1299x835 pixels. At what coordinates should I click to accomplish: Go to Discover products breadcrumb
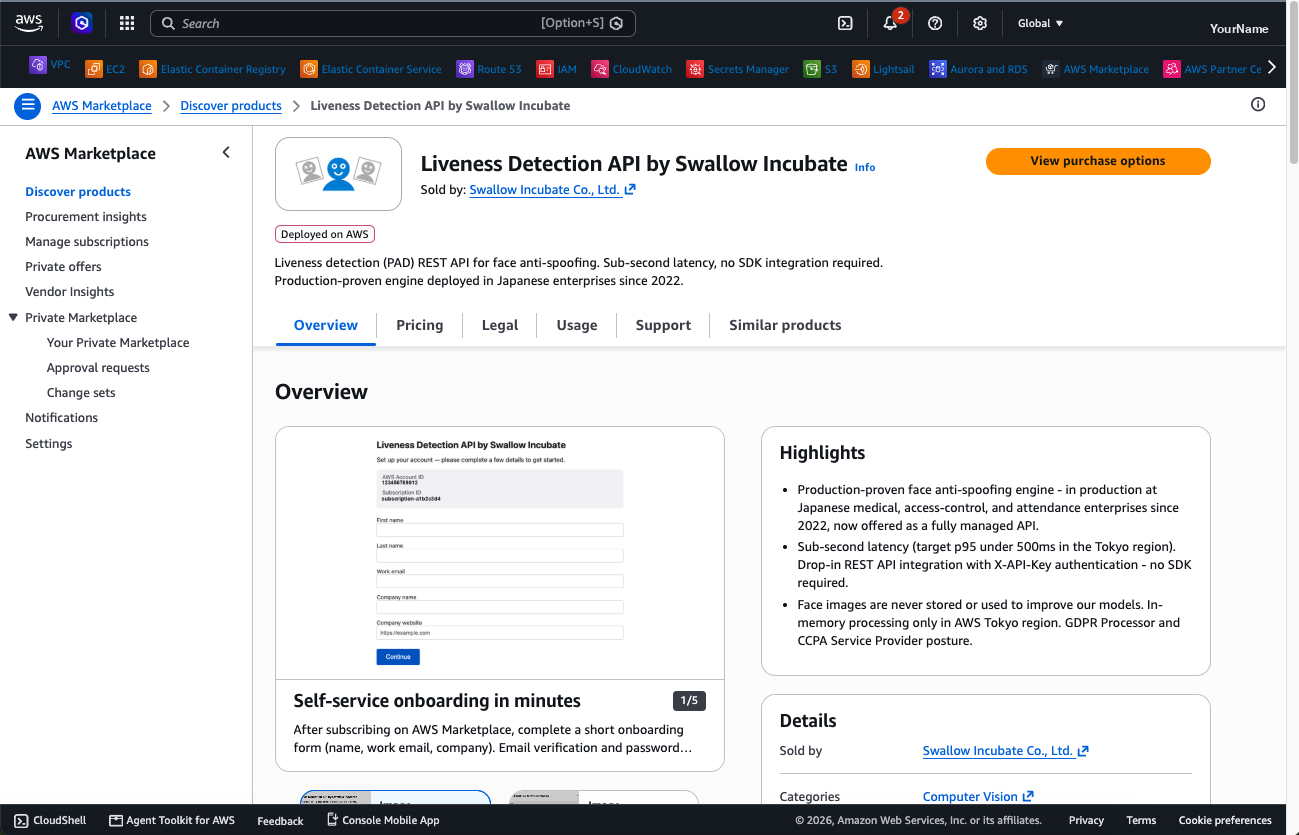point(231,105)
